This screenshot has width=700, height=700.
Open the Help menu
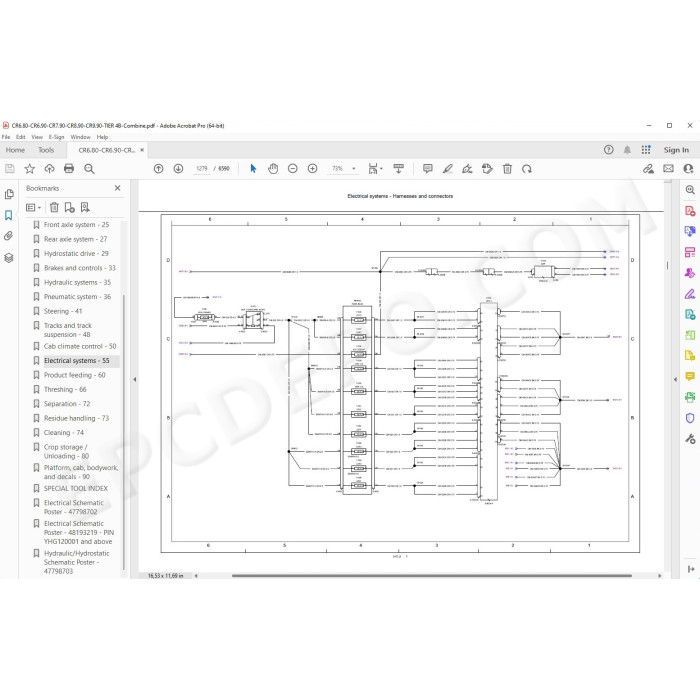click(x=102, y=137)
